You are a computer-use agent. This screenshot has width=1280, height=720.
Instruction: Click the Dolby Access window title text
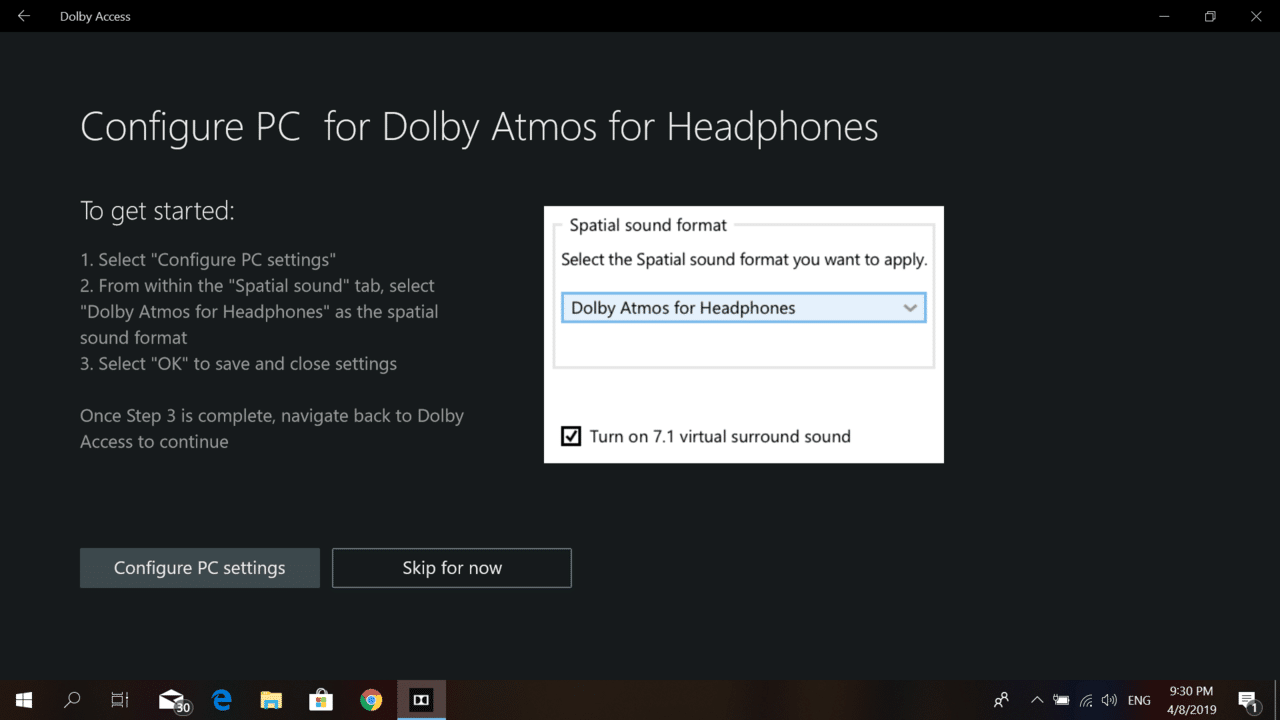[x=95, y=16]
